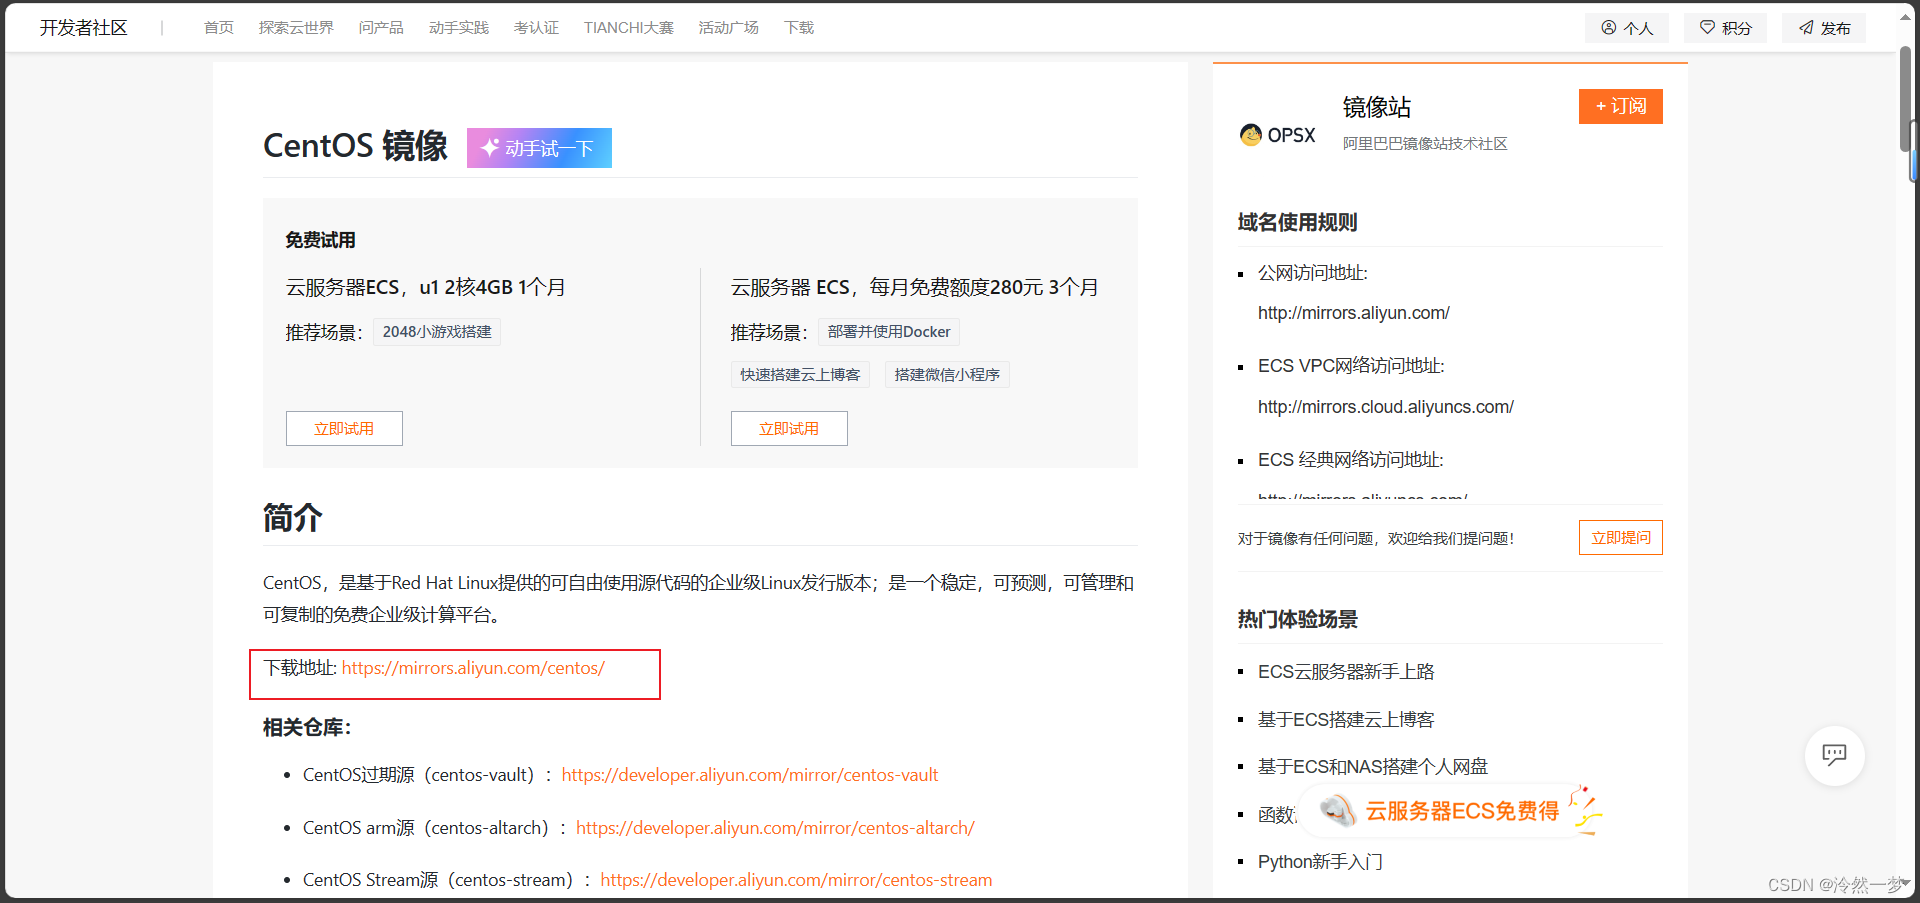Click the OPSX avatar logo
Image resolution: width=1920 pixels, height=903 pixels.
tap(1278, 135)
